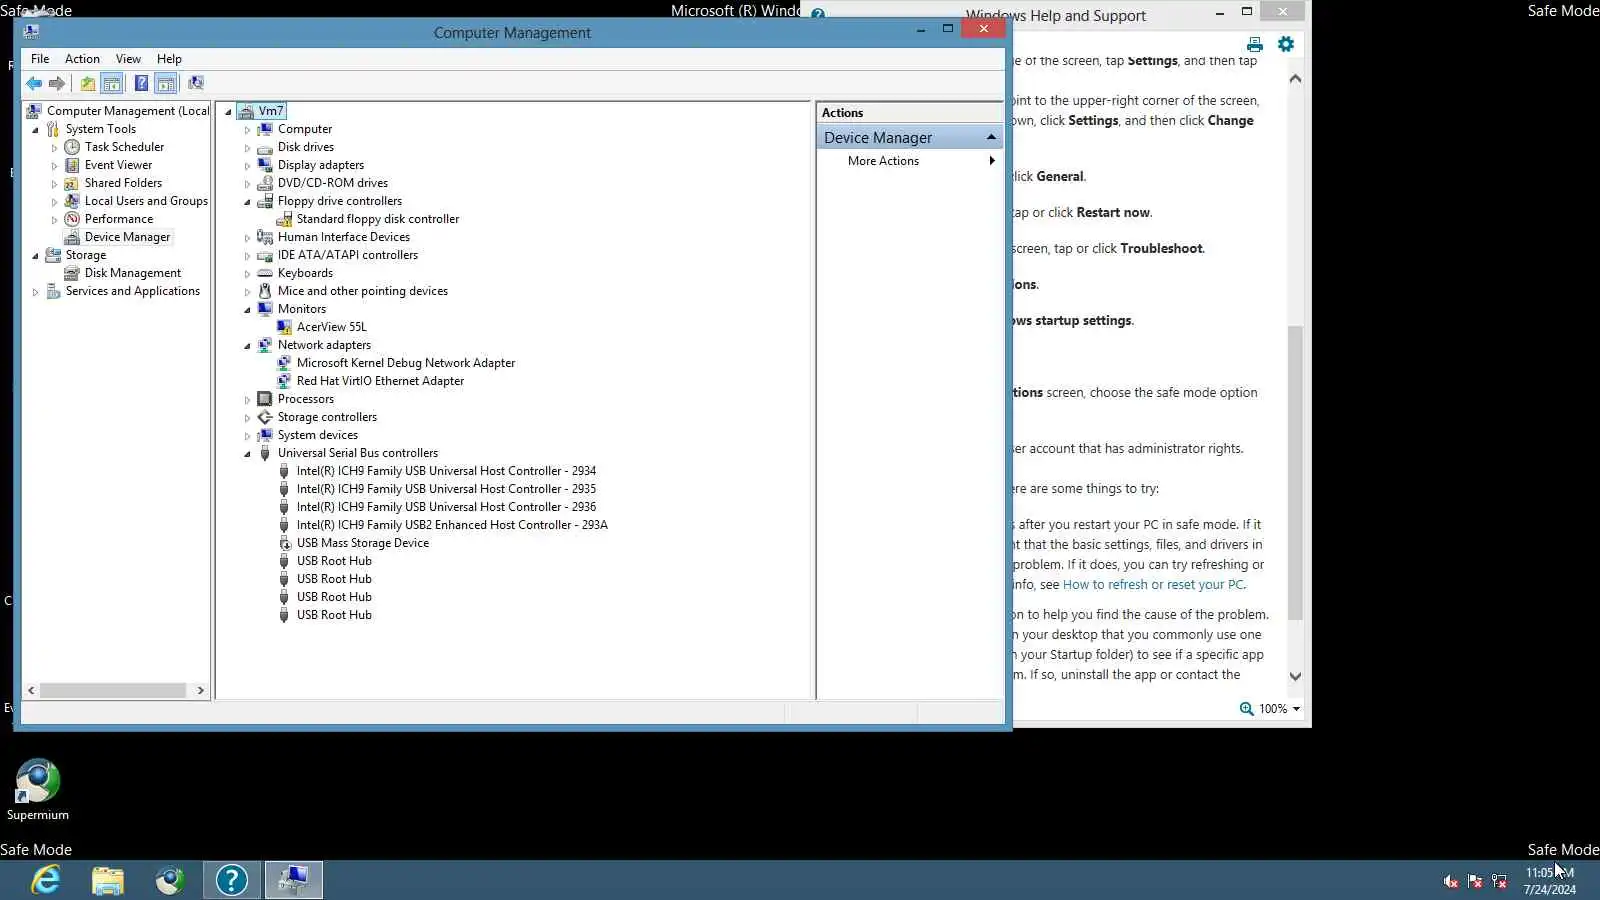Select the Keyboards category
The width and height of the screenshot is (1600, 900).
coord(305,273)
